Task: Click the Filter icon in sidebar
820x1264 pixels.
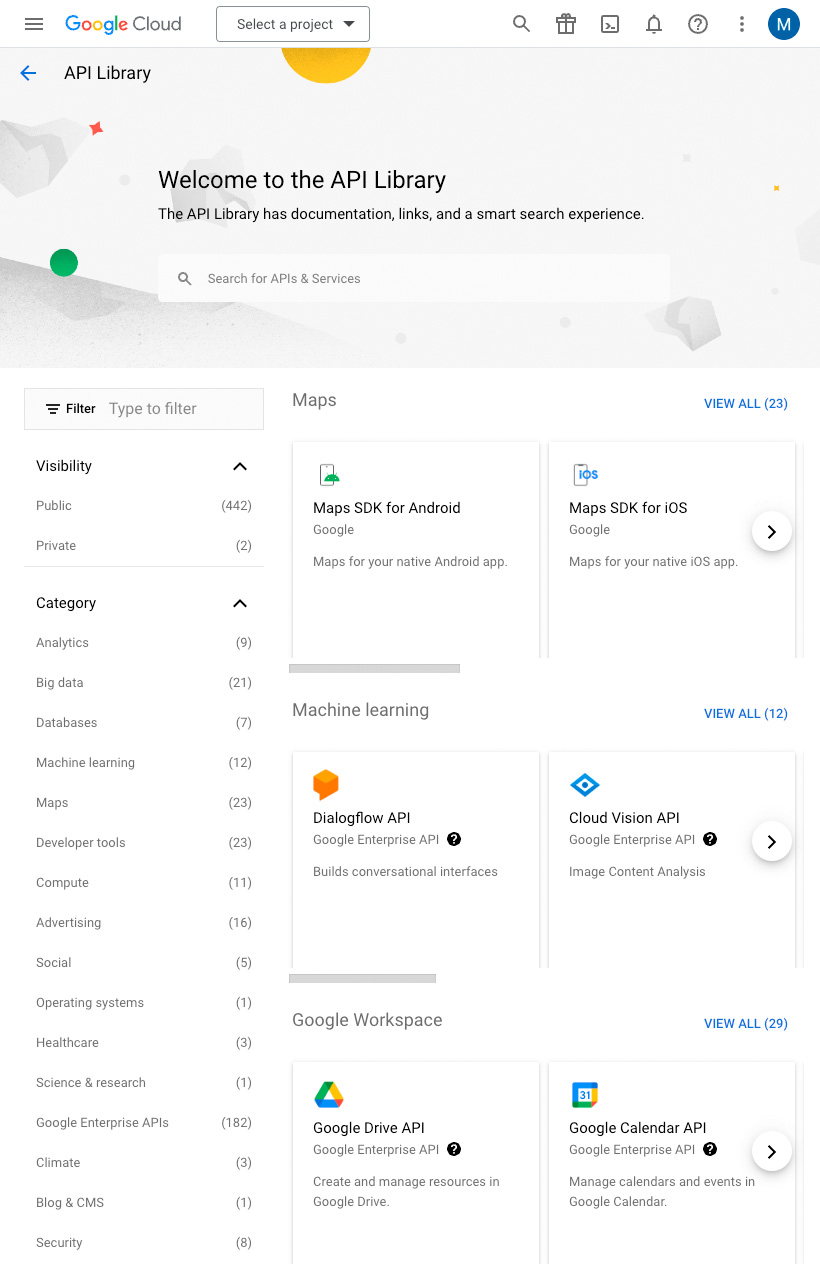Action: tap(53, 409)
